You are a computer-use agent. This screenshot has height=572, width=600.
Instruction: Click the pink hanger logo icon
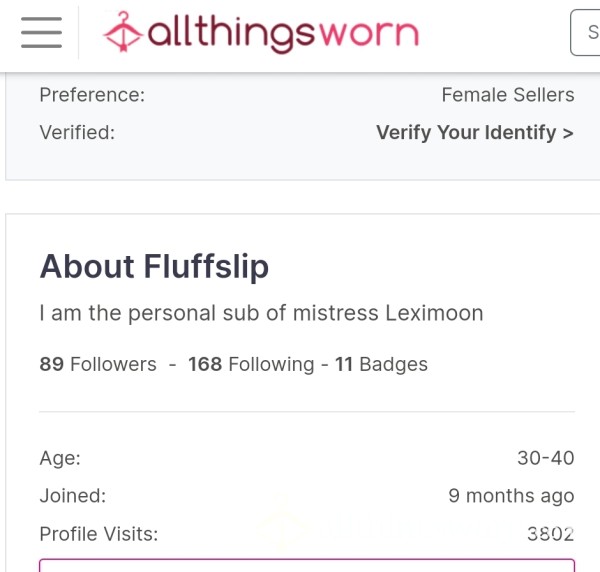point(122,32)
